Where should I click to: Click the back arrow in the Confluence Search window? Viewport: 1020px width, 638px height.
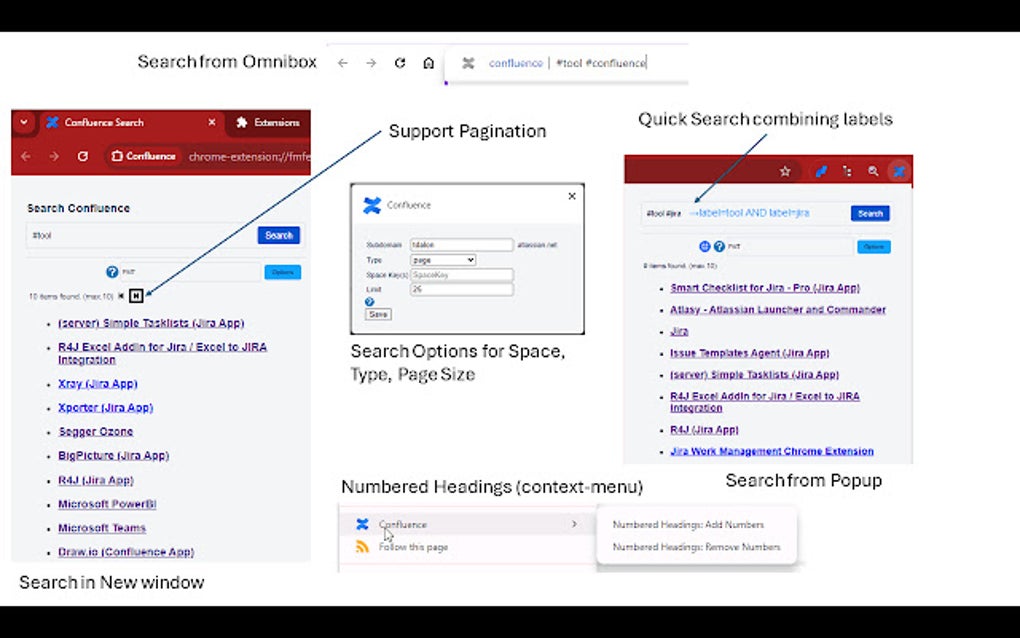click(x=24, y=156)
